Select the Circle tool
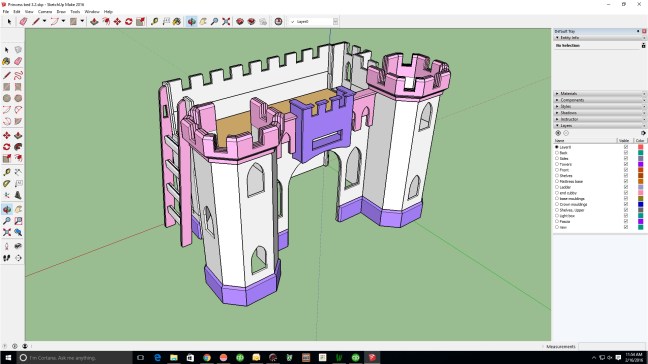Screen dimensions: 648x364 coord(7,98)
